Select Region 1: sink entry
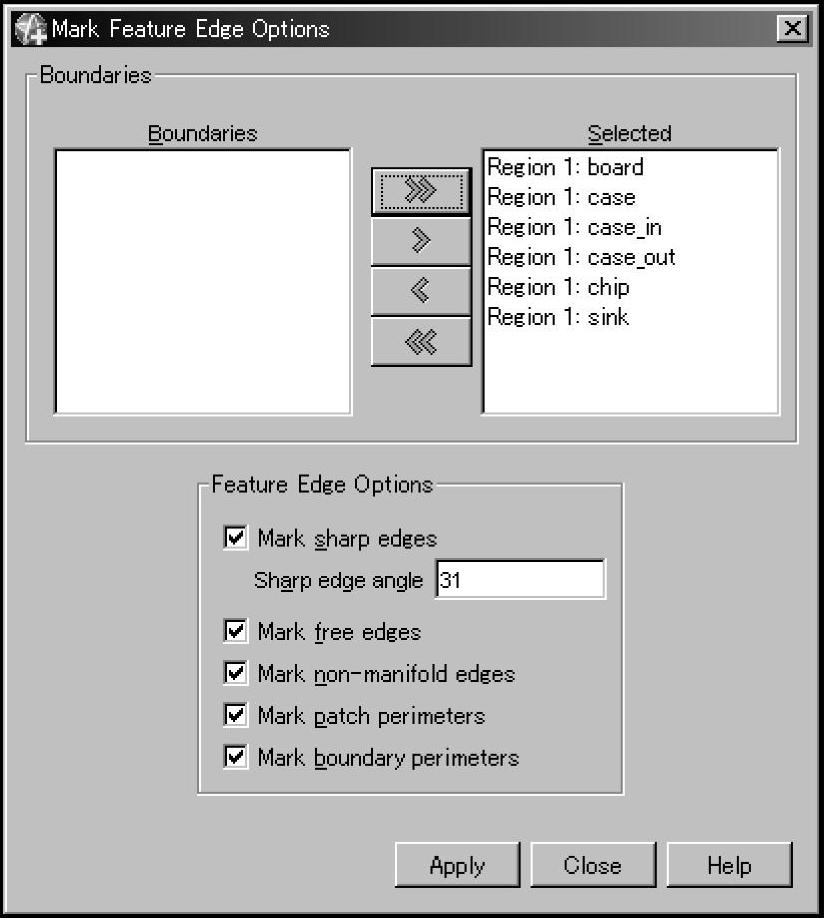 (558, 317)
